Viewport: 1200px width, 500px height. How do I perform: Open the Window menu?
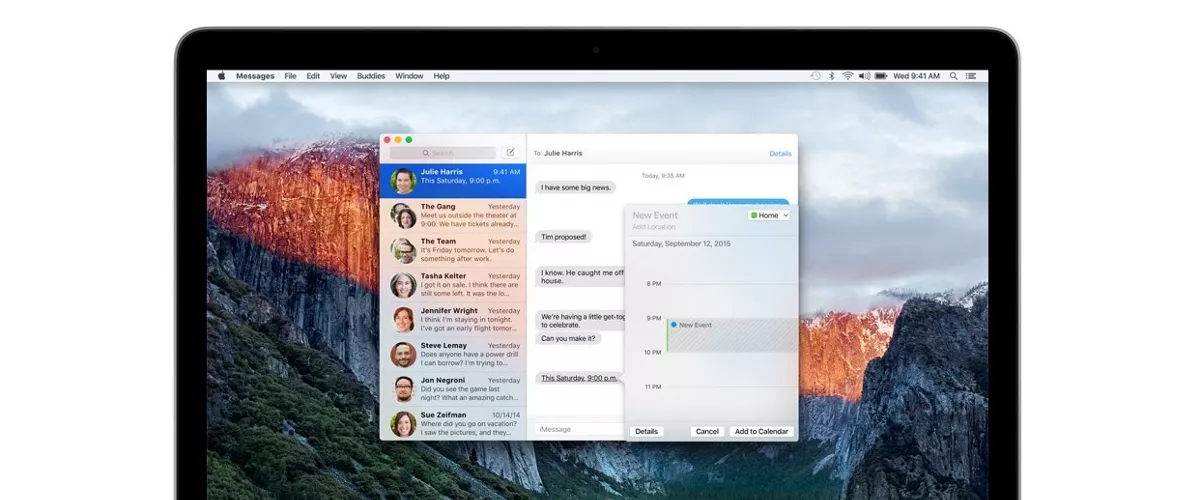(x=409, y=76)
